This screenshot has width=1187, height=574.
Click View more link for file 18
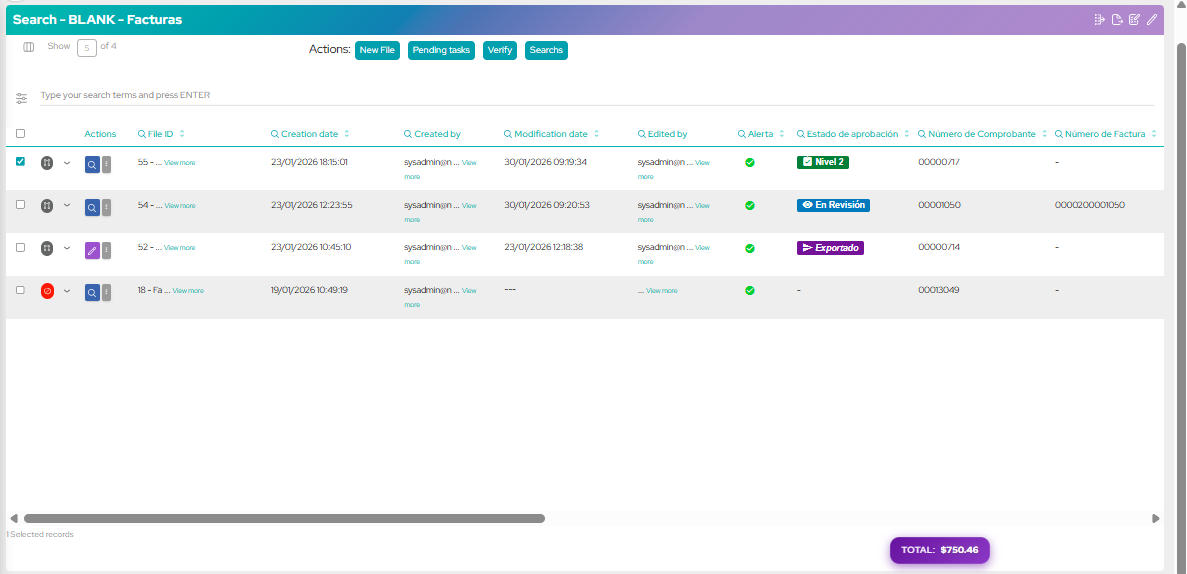(x=188, y=291)
